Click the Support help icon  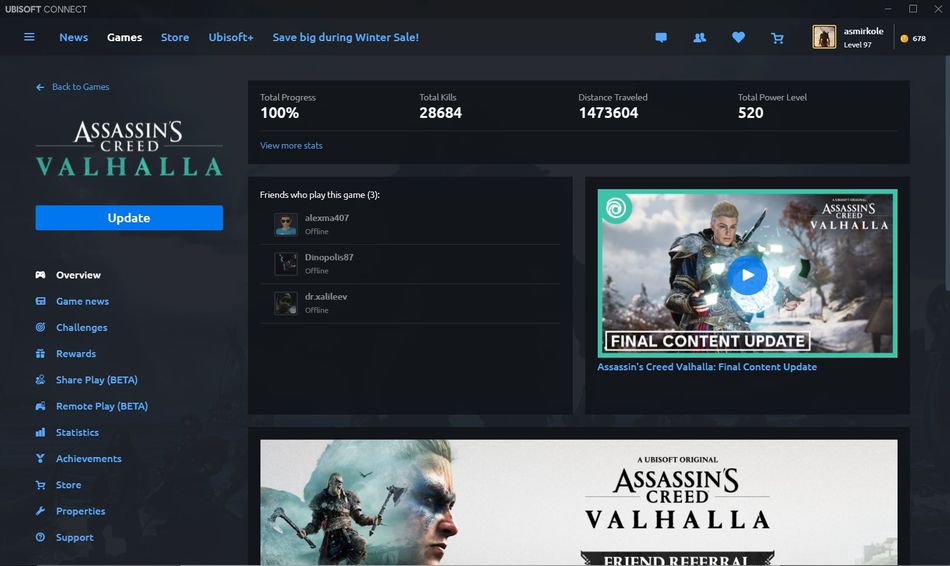[x=40, y=537]
